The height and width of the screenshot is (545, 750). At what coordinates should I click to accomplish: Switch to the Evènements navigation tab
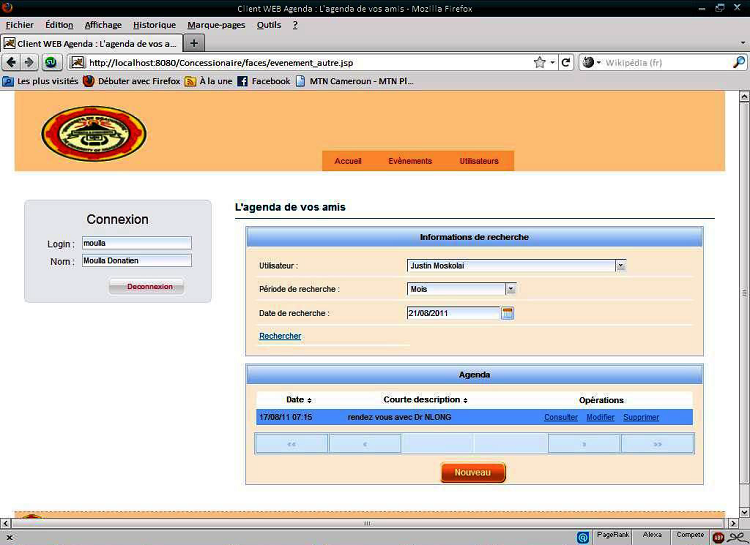[410, 161]
